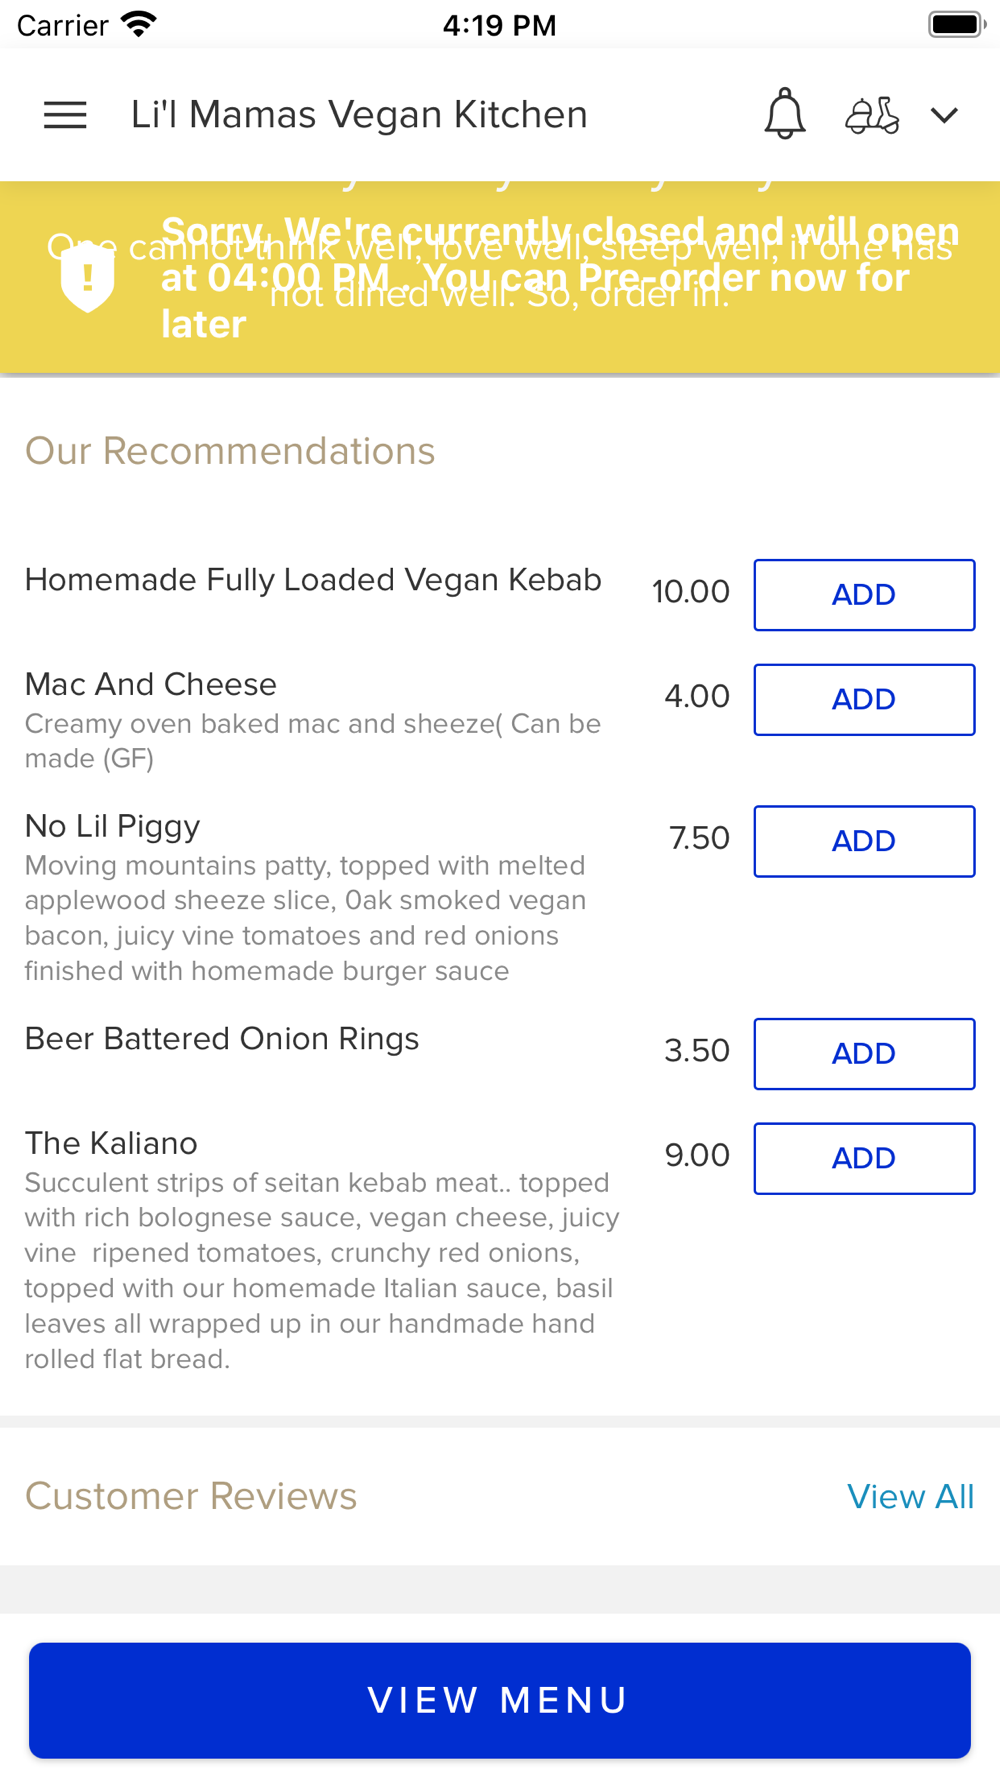Add Mac And Cheese to order
1000x1778 pixels.
864,700
